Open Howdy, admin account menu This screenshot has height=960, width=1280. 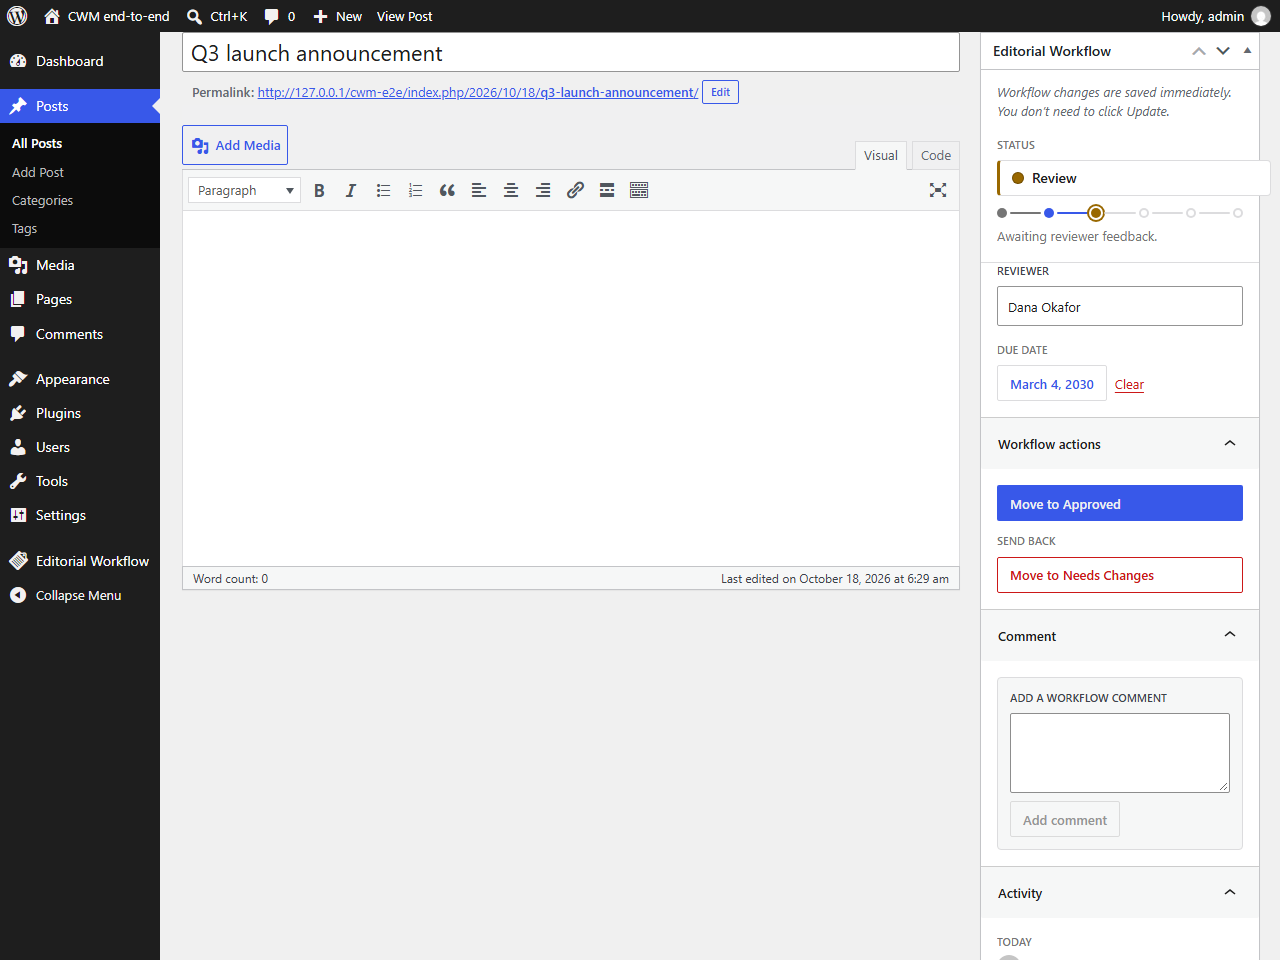1215,16
